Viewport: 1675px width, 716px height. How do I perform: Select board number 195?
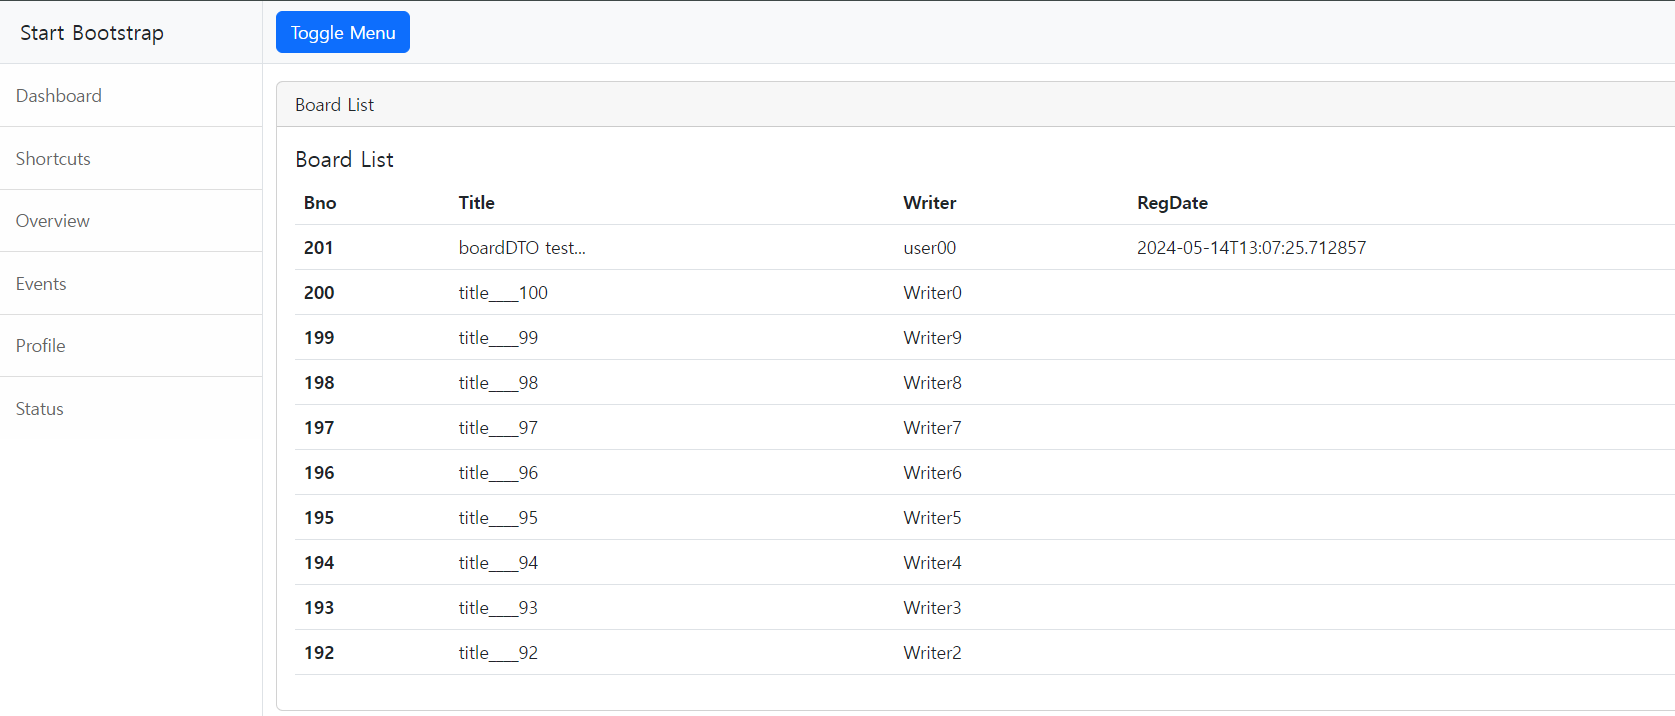pos(319,518)
